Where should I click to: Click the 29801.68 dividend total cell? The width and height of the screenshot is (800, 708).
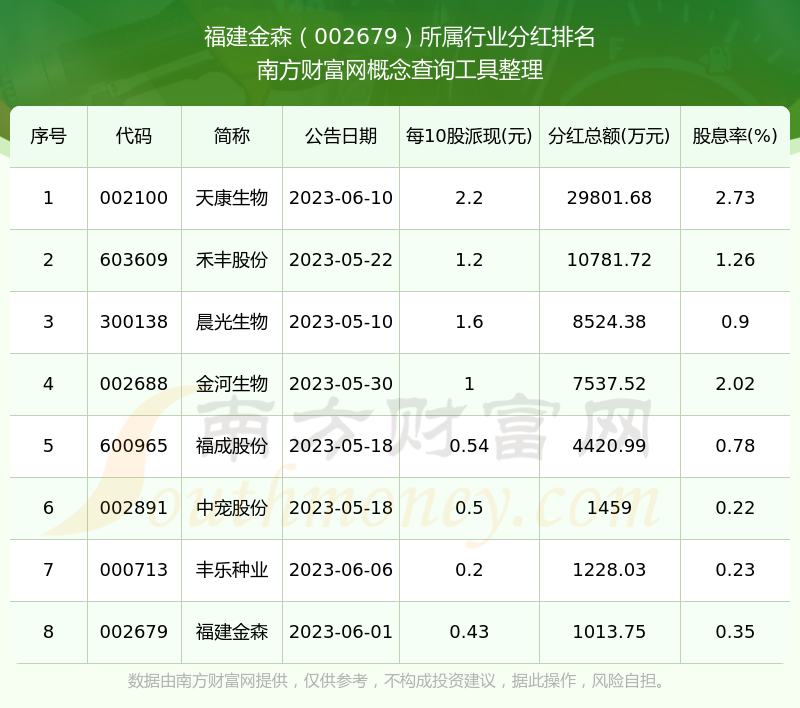pos(609,198)
